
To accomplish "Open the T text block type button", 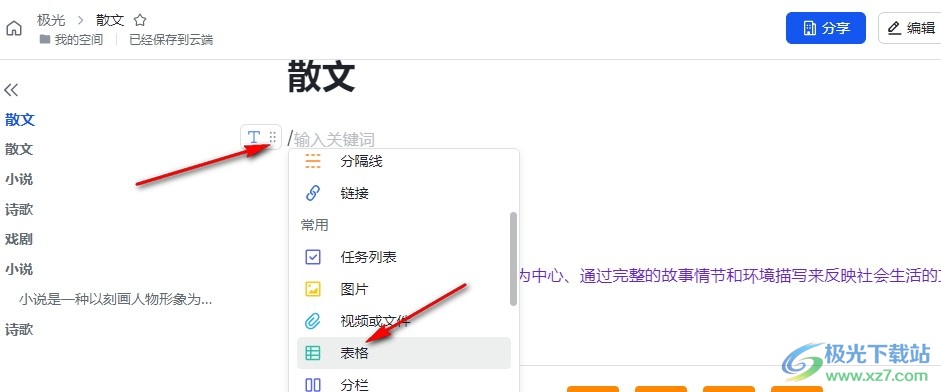I will coord(254,137).
